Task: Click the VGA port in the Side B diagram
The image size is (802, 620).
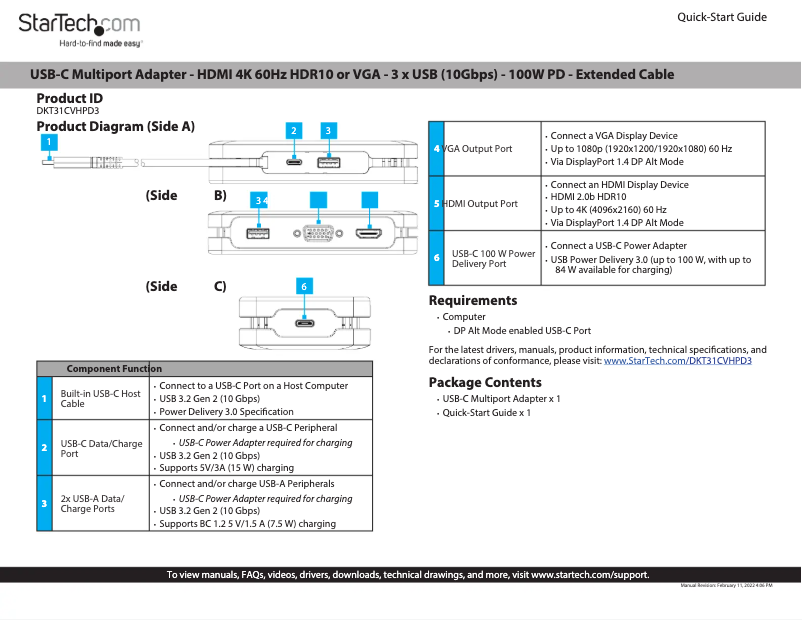Action: (319, 234)
